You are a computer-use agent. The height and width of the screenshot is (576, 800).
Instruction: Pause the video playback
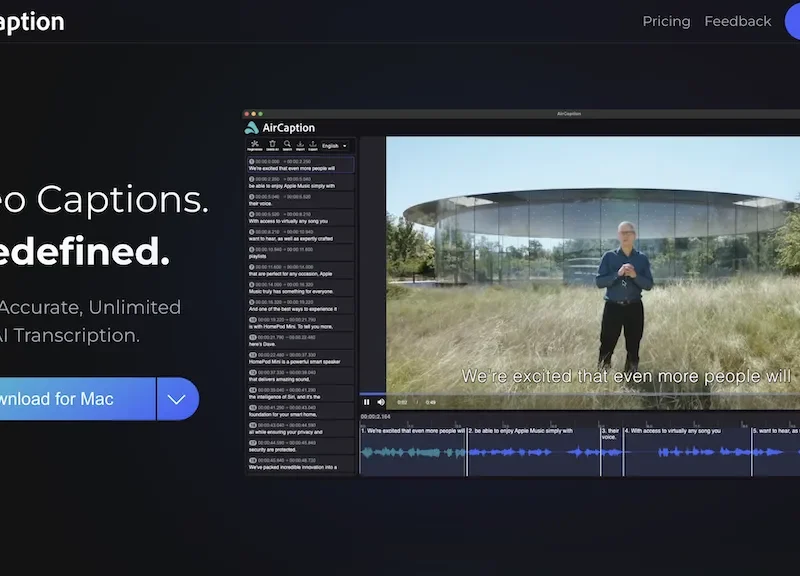[x=368, y=402]
